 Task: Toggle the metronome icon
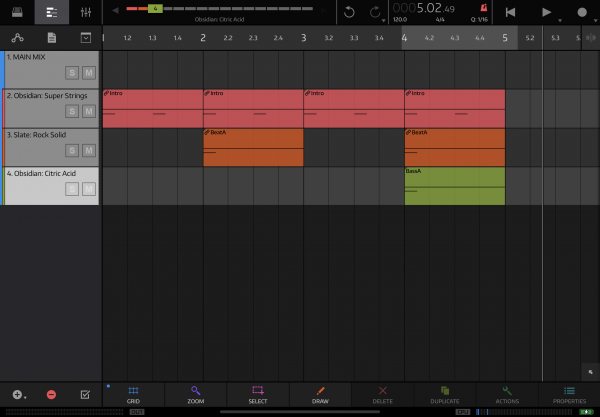click(484, 7)
